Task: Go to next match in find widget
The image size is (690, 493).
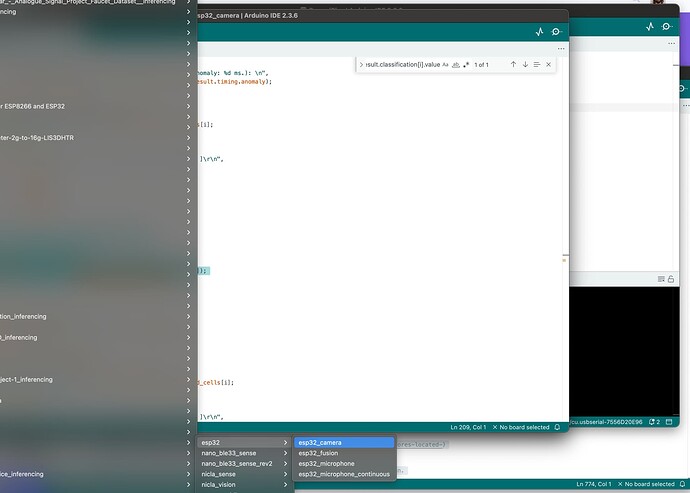Action: click(525, 64)
